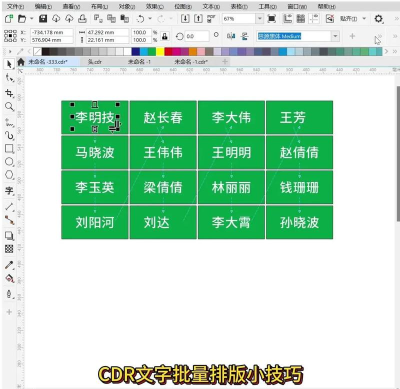Pick the yellow swatch in palette
Screen dimensions: 400x389
tap(160, 51)
